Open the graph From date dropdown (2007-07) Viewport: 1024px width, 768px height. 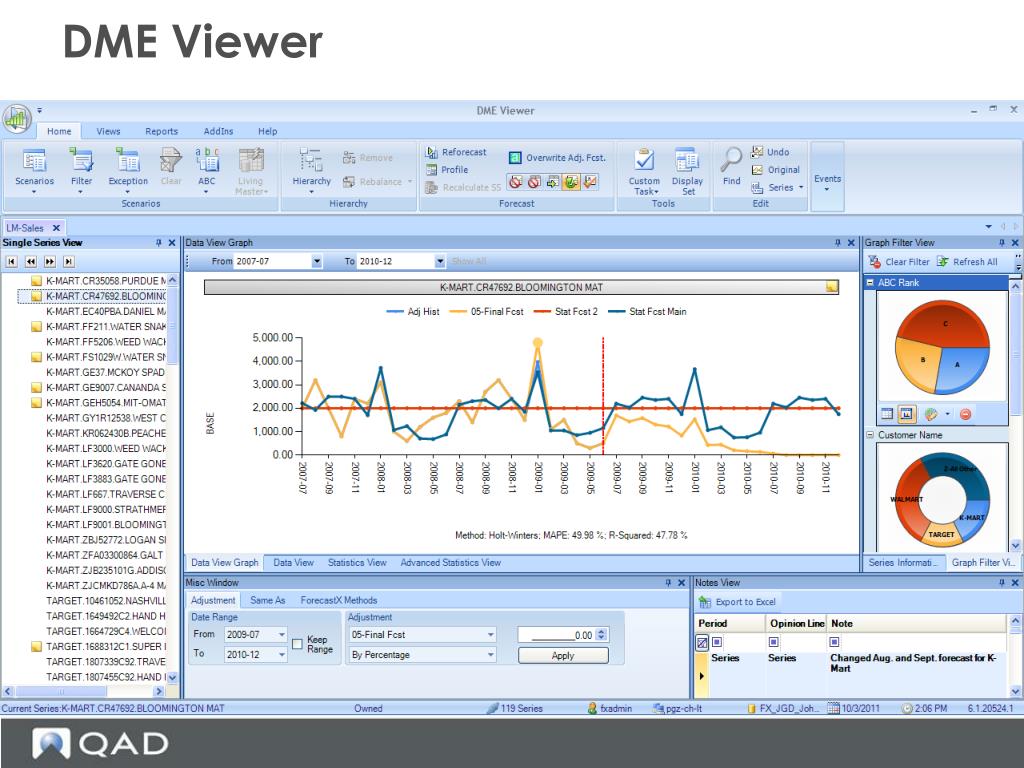[x=317, y=261]
